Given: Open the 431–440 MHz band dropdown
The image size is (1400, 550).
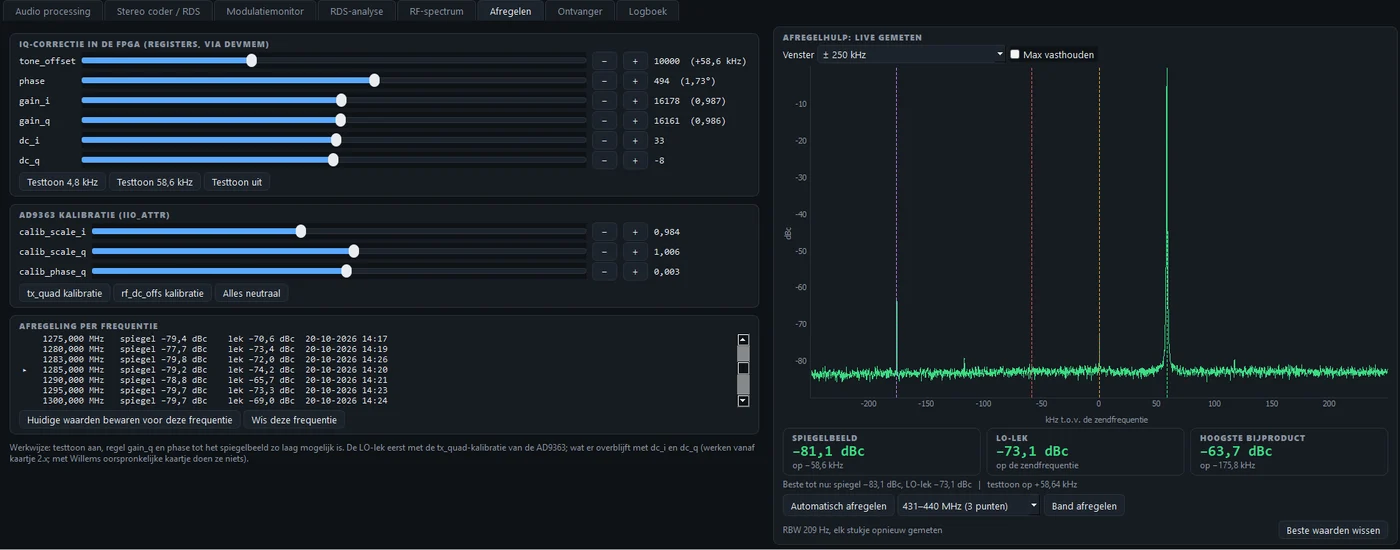Looking at the screenshot, I should (968, 506).
